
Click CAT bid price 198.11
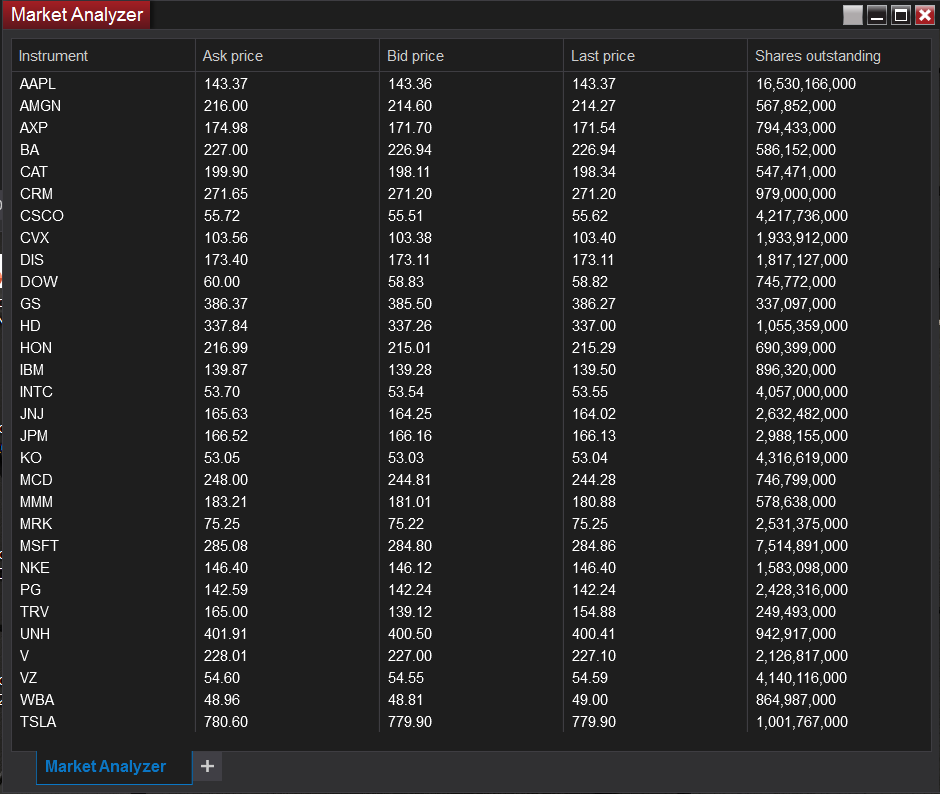[410, 172]
